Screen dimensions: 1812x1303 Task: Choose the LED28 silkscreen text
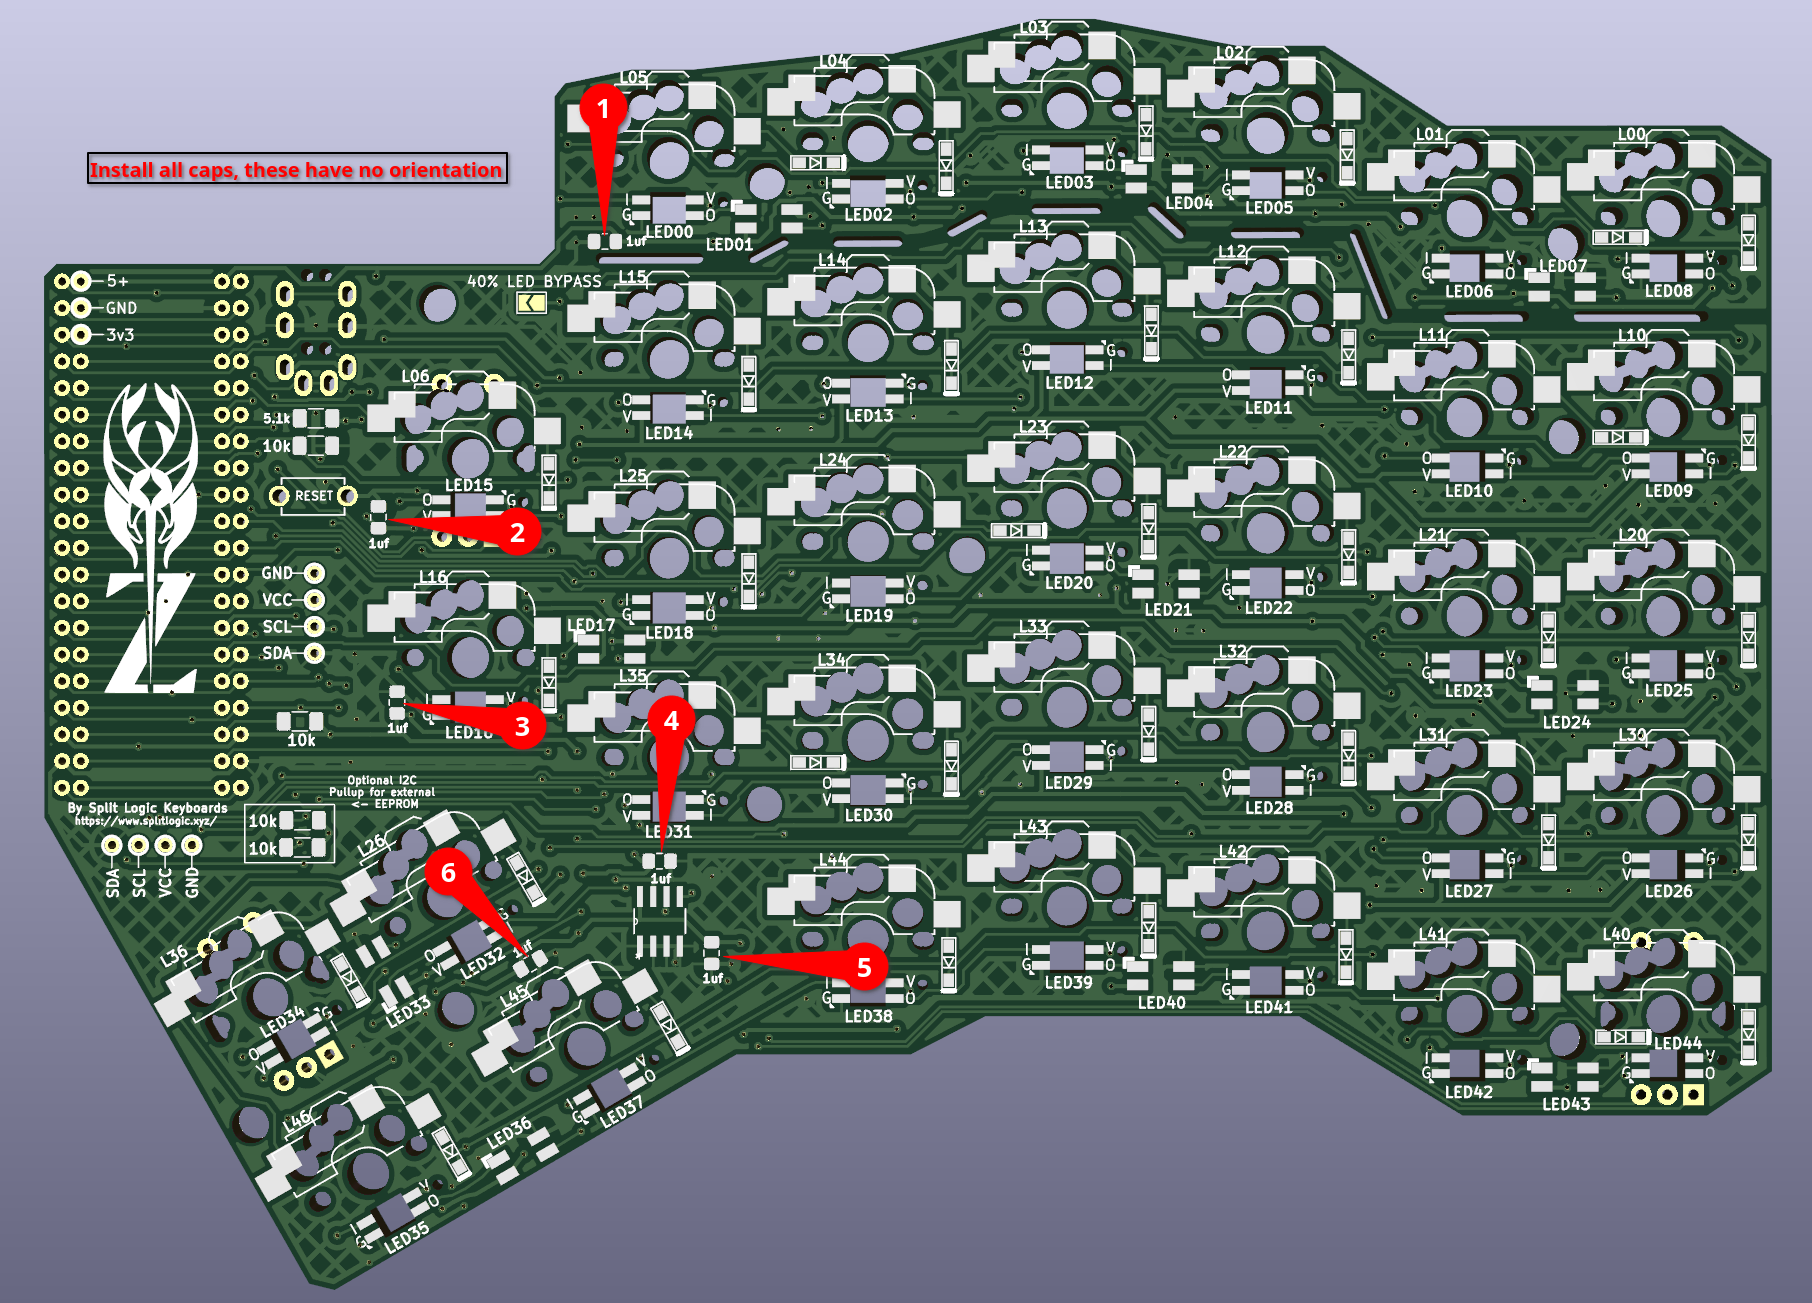(x=1269, y=807)
